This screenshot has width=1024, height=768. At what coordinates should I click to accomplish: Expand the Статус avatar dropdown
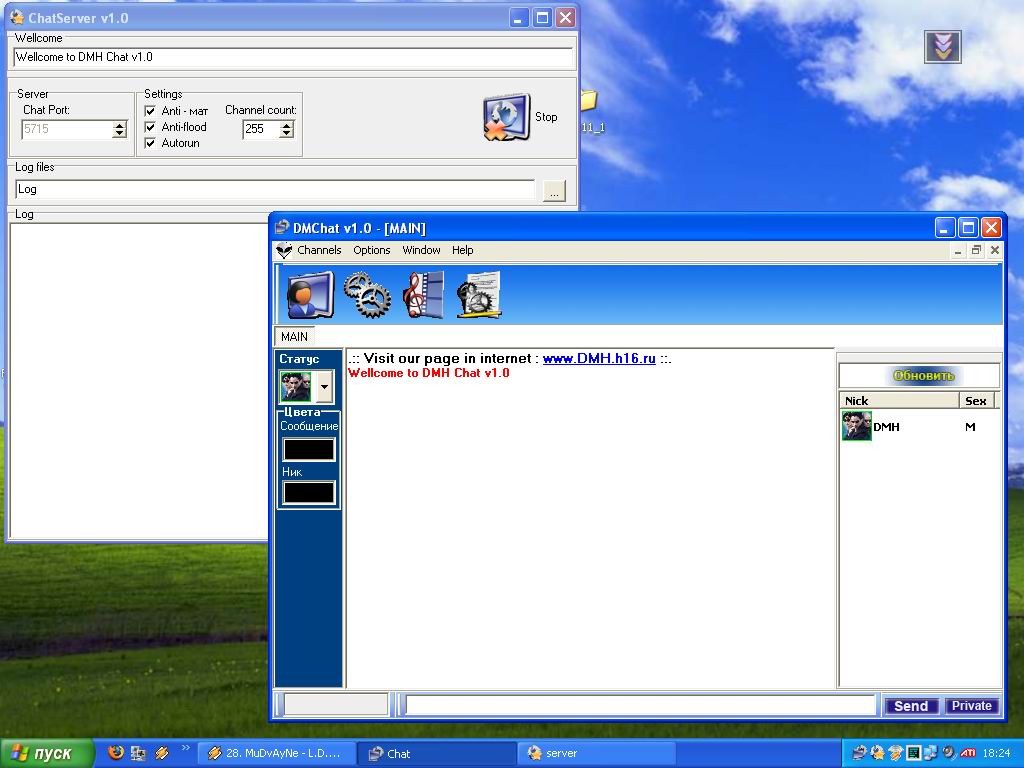[x=324, y=387]
